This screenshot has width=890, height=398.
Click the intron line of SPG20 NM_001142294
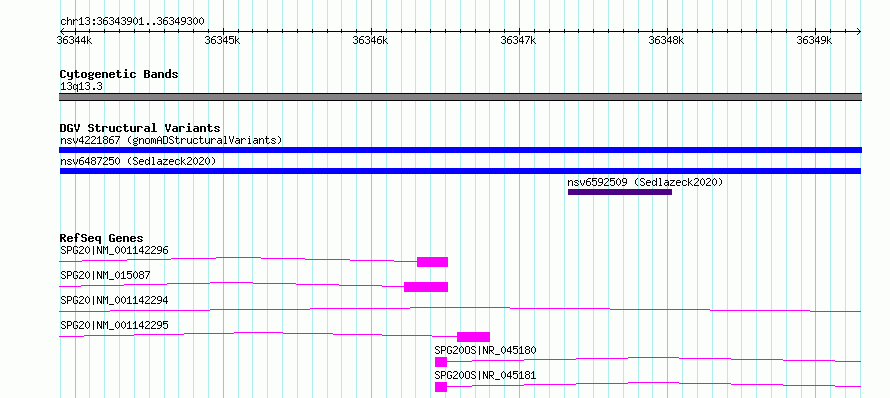point(460,309)
